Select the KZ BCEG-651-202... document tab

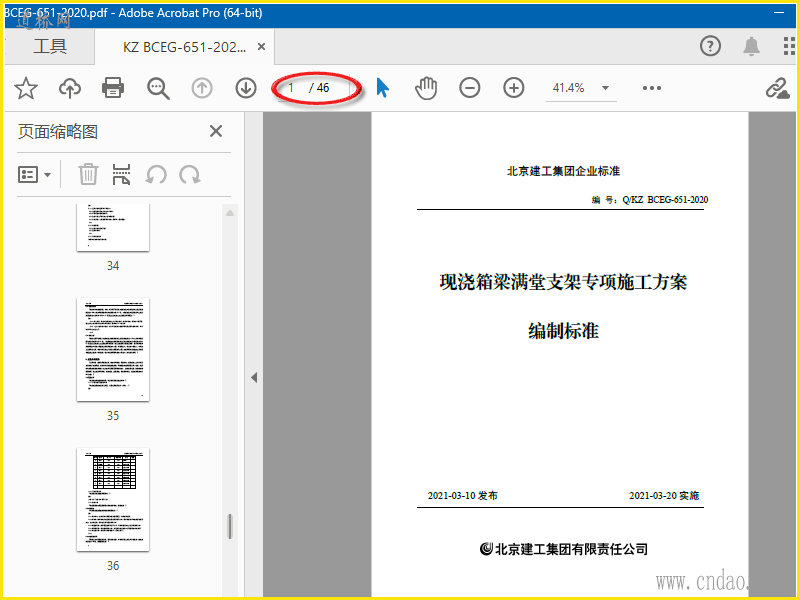click(x=184, y=47)
